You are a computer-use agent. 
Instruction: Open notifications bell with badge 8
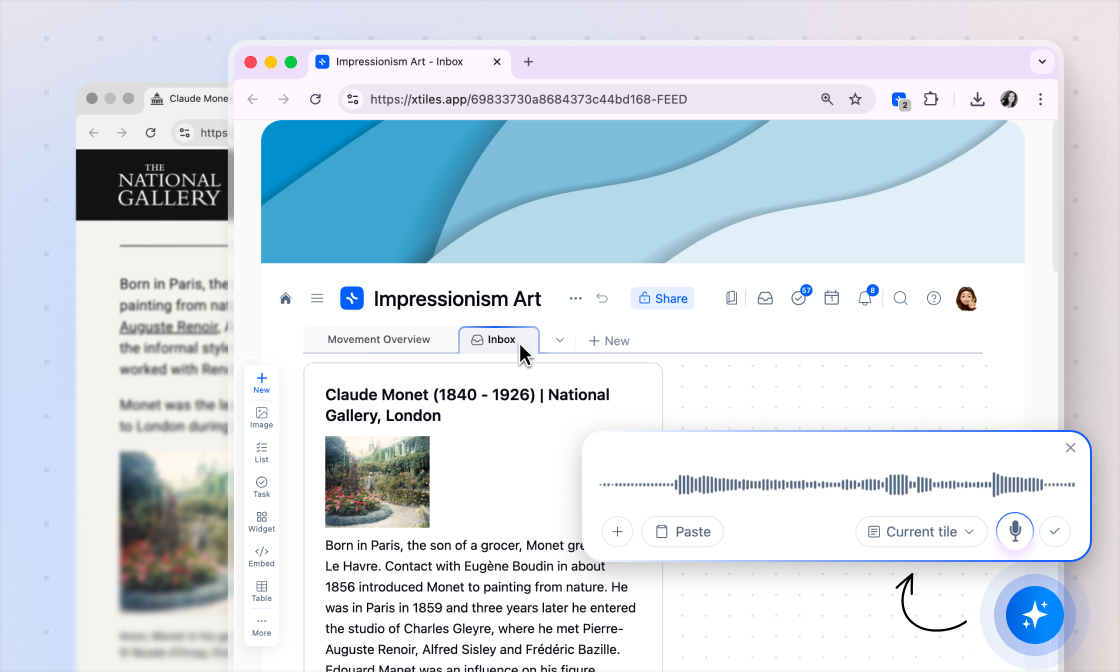[x=865, y=298]
